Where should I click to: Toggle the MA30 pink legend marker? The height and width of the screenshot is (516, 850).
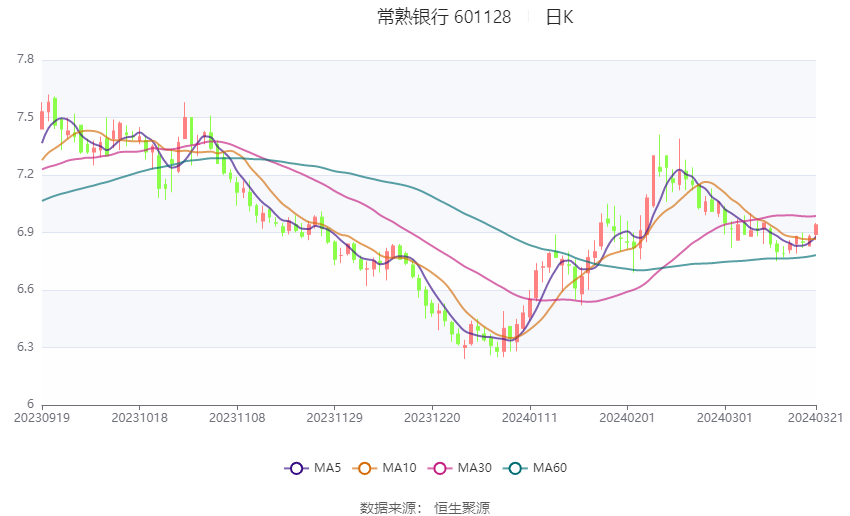(440, 468)
